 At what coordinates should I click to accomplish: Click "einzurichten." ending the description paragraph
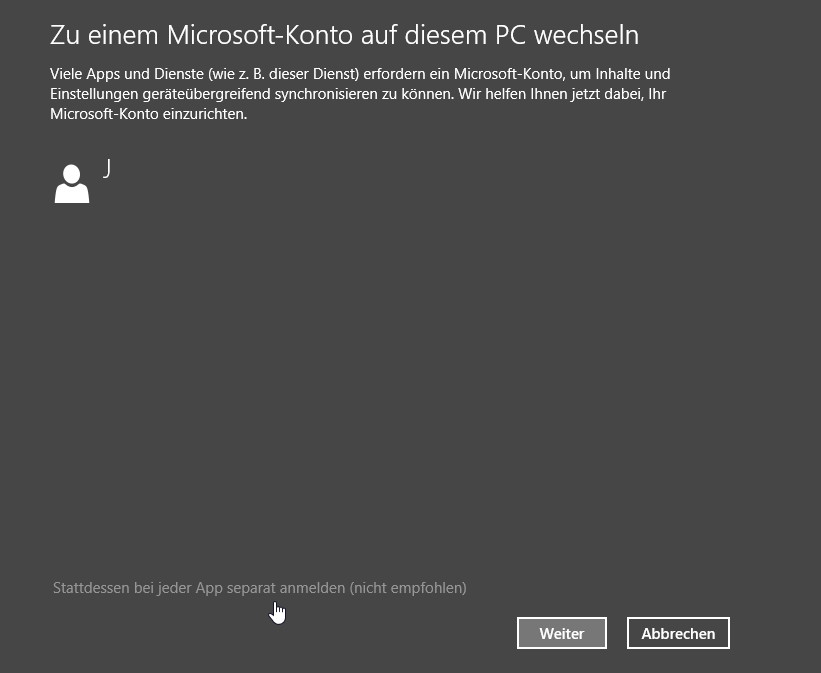click(205, 114)
